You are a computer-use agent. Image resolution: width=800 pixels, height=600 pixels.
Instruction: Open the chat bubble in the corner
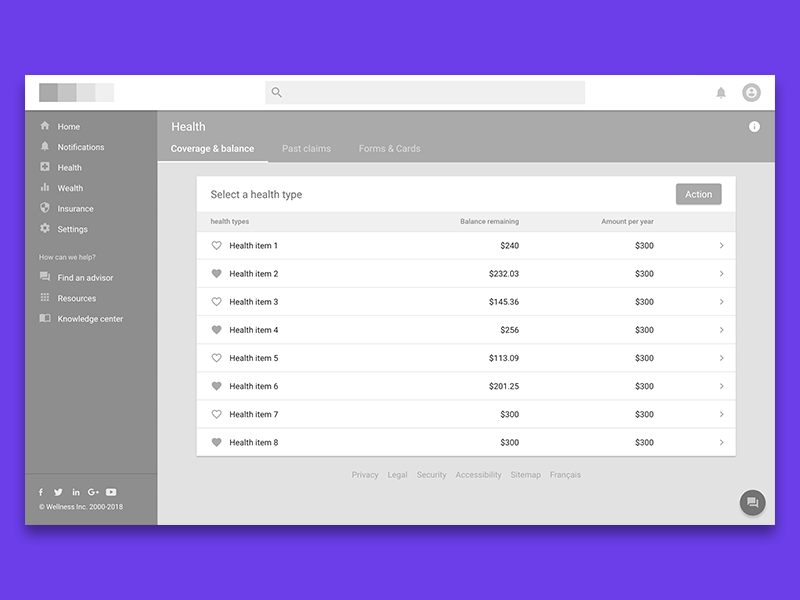751,502
